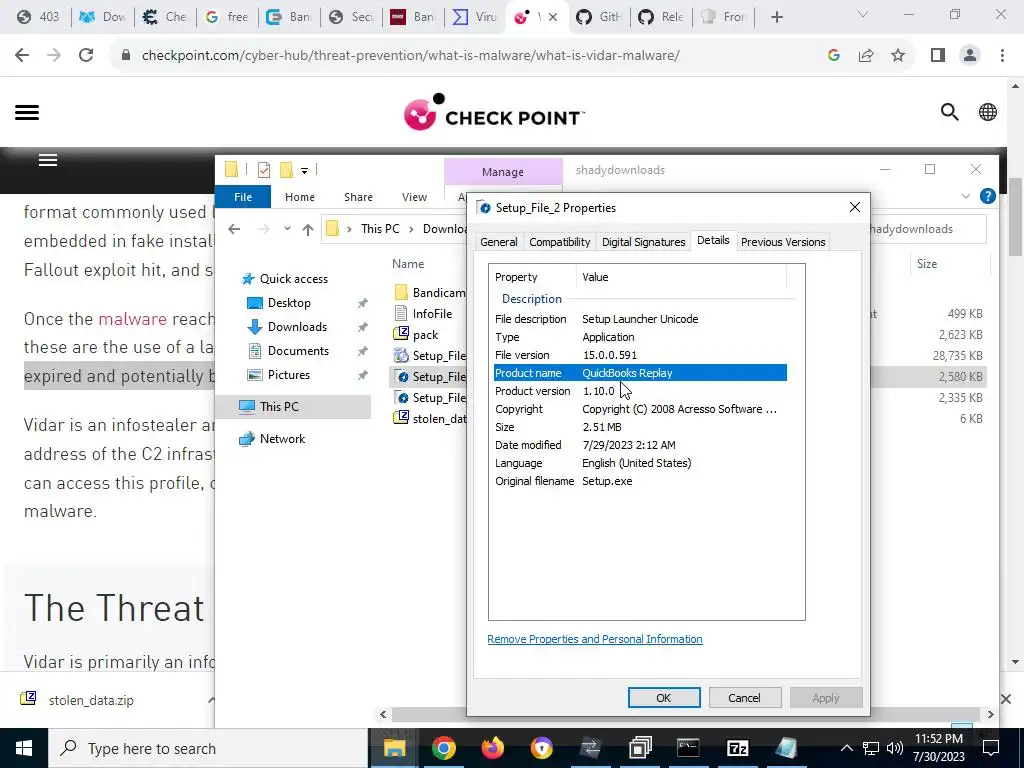Select the InfoFile item in file list
This screenshot has height=768, width=1024.
point(432,313)
